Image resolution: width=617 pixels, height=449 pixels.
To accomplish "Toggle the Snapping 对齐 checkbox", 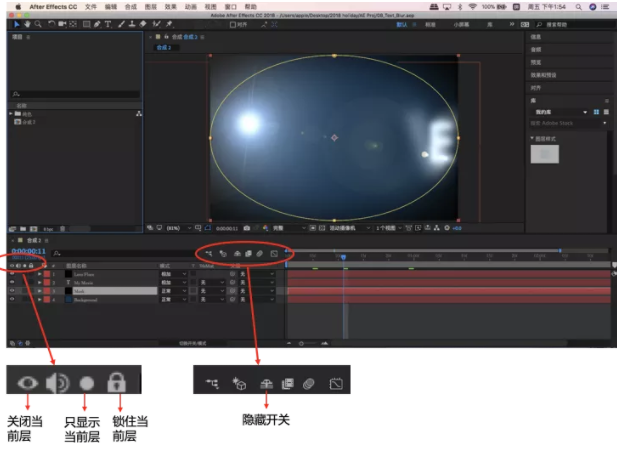I will 233,24.
